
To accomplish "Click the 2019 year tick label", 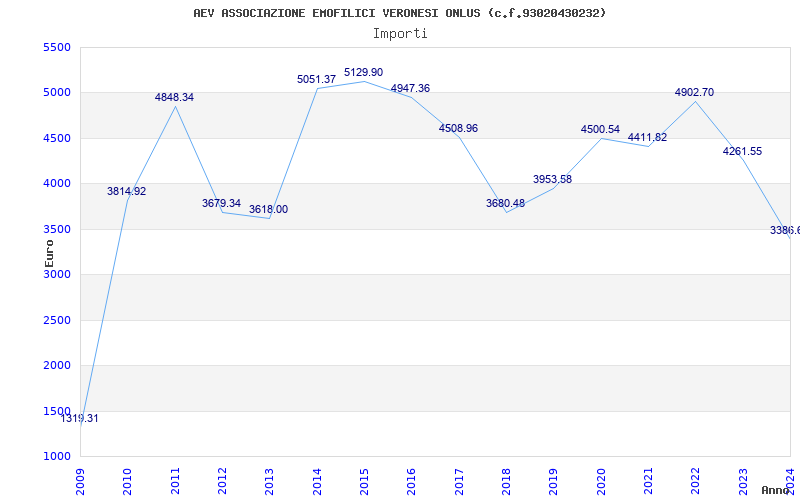I will tap(554, 481).
